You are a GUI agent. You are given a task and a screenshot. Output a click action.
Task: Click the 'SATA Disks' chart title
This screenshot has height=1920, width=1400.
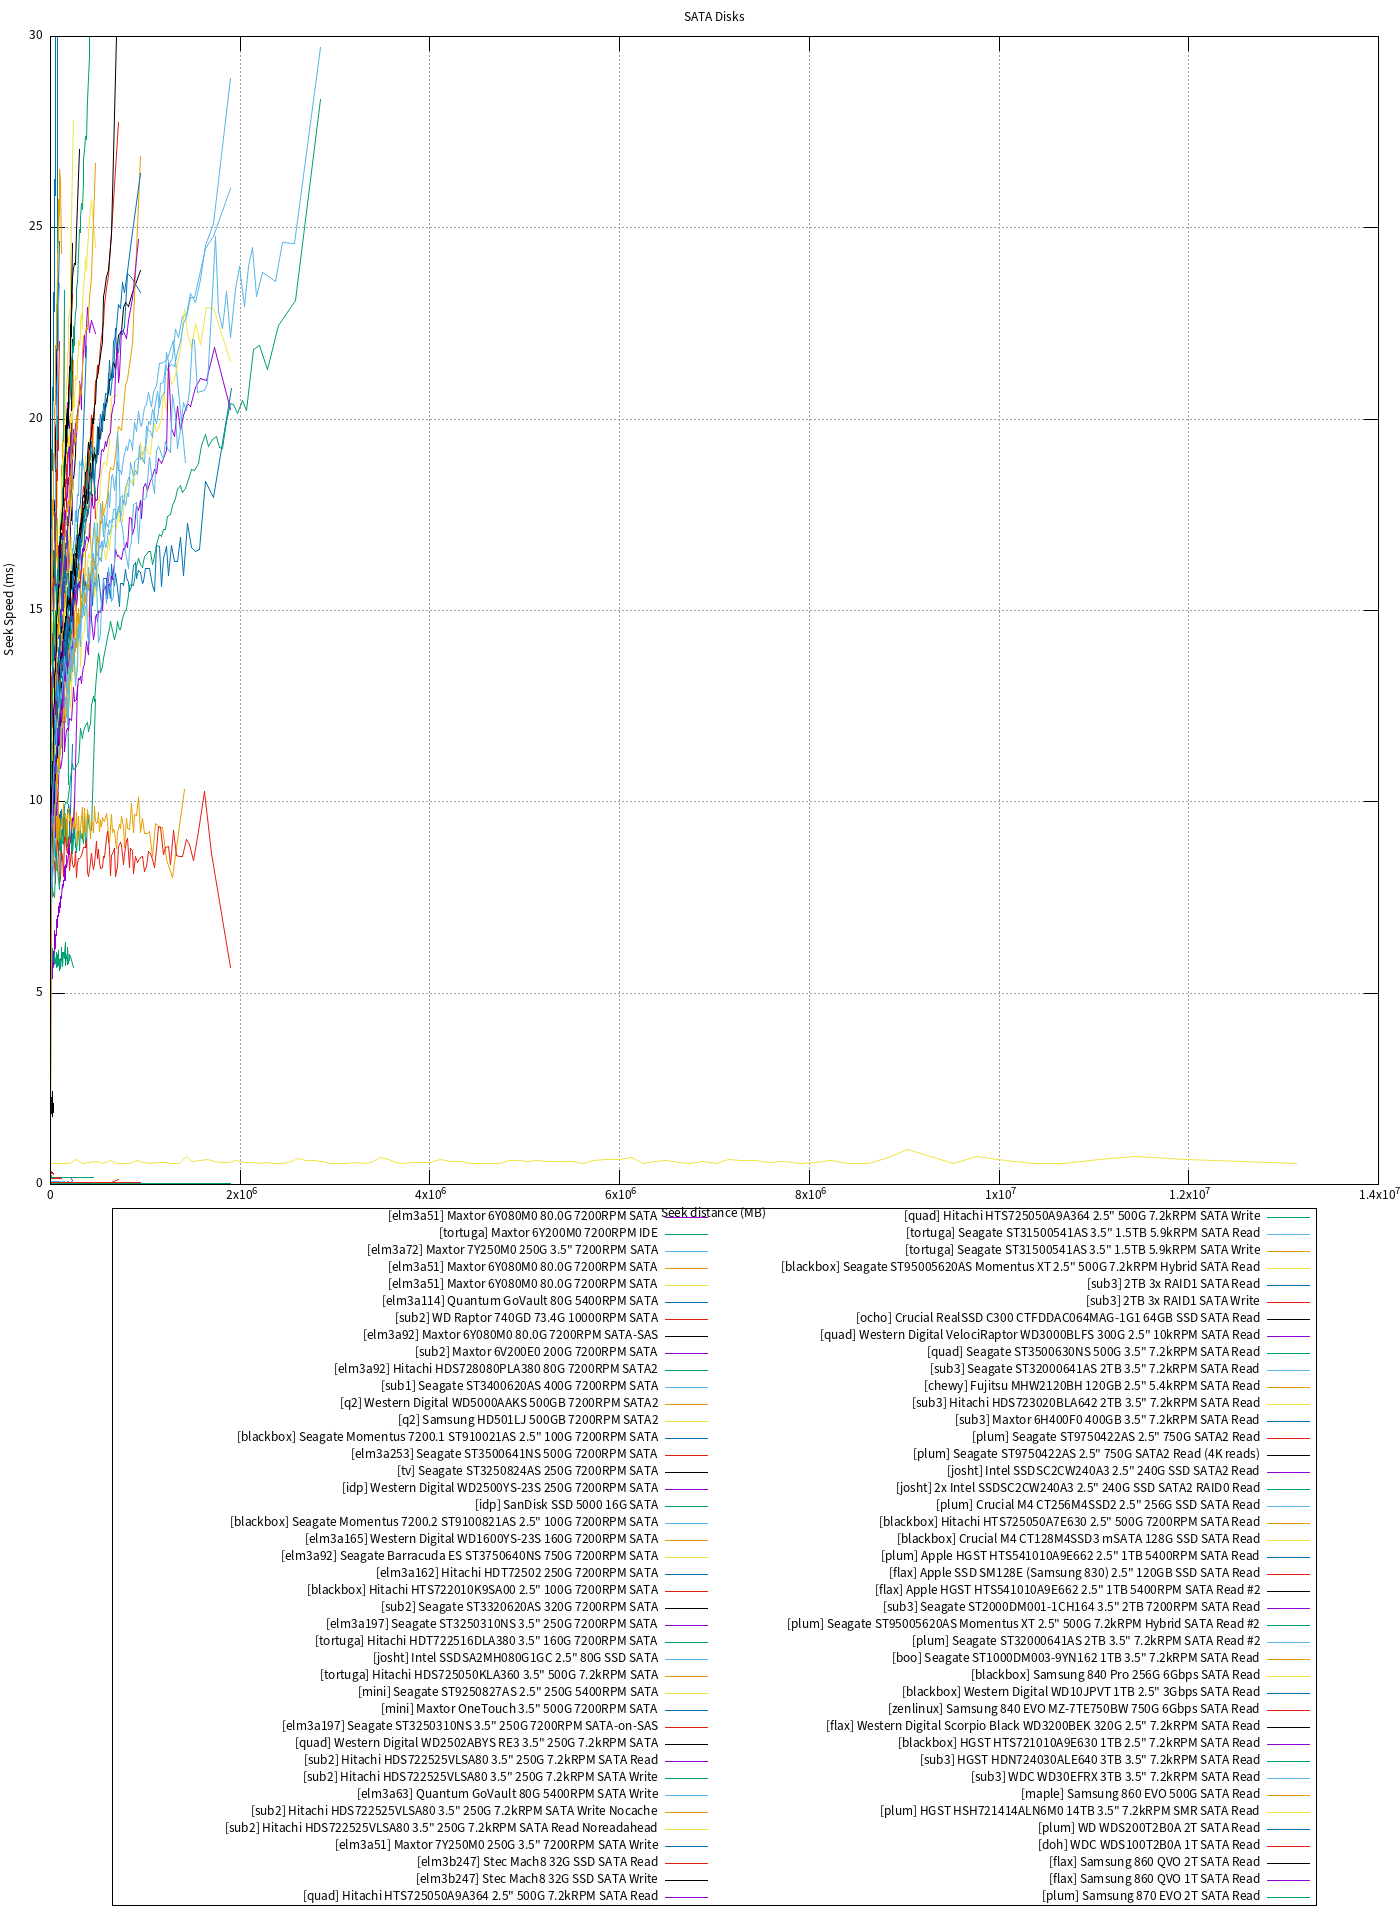point(714,17)
